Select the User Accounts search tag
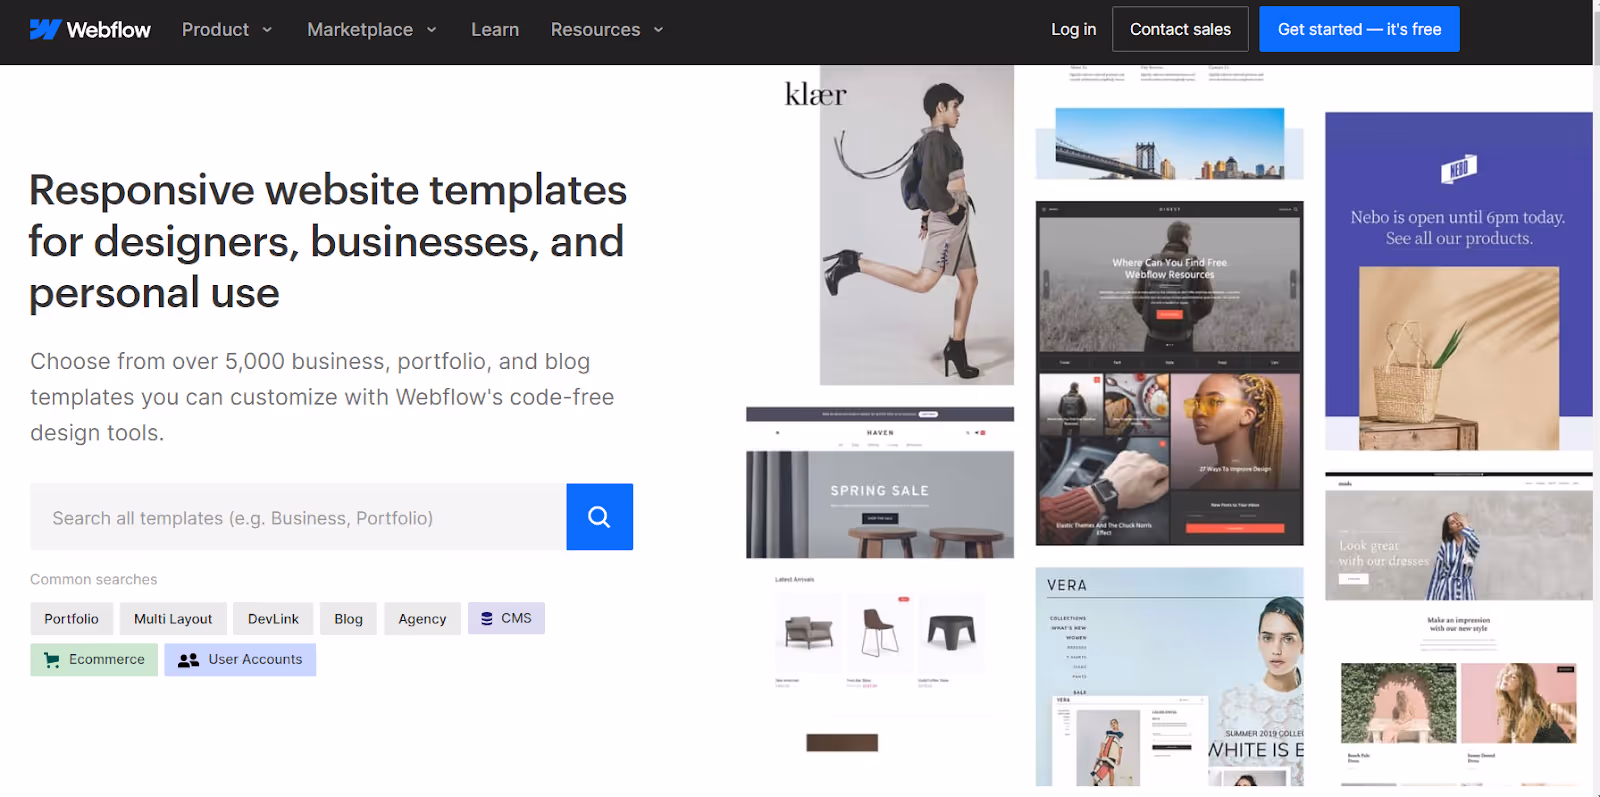The image size is (1600, 797). (240, 660)
